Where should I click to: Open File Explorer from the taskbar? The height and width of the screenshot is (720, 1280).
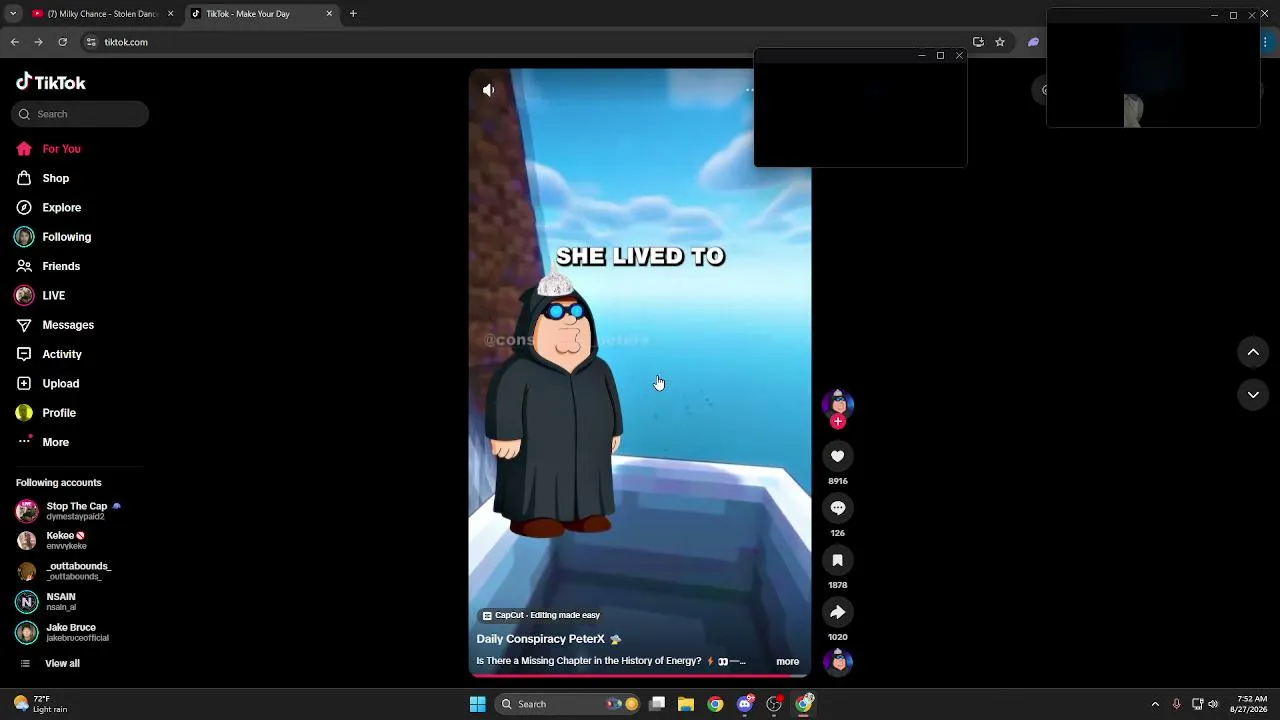click(686, 704)
